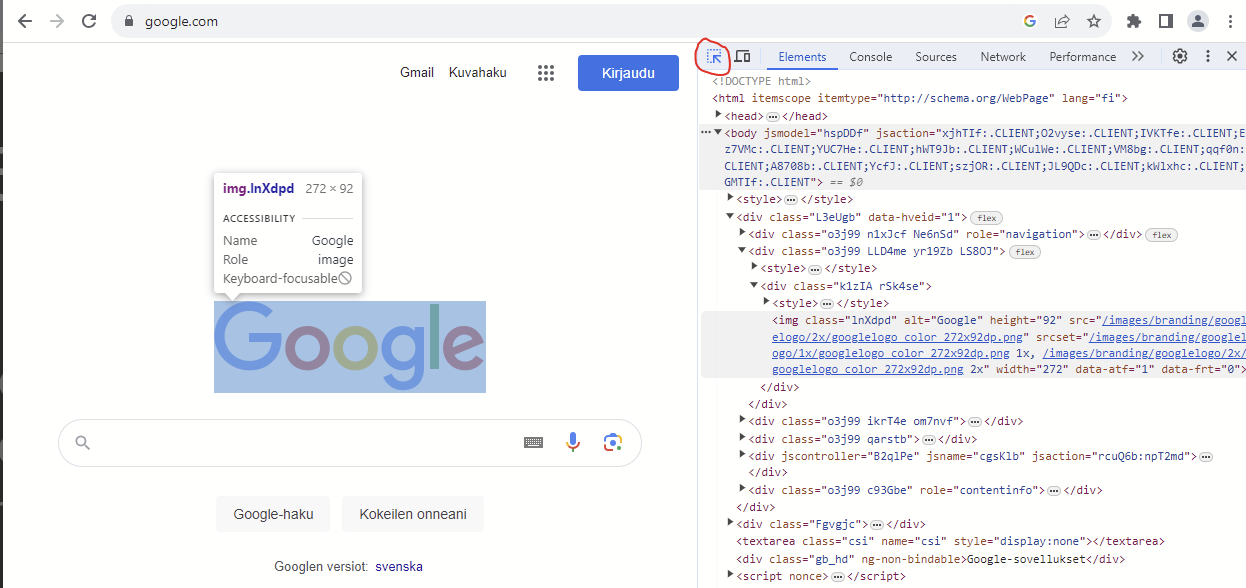Screen dimensions: 1246x588
Task: Click the googlelogo_color_272x92dp.png 1x srcset link
Action: (x=890, y=353)
